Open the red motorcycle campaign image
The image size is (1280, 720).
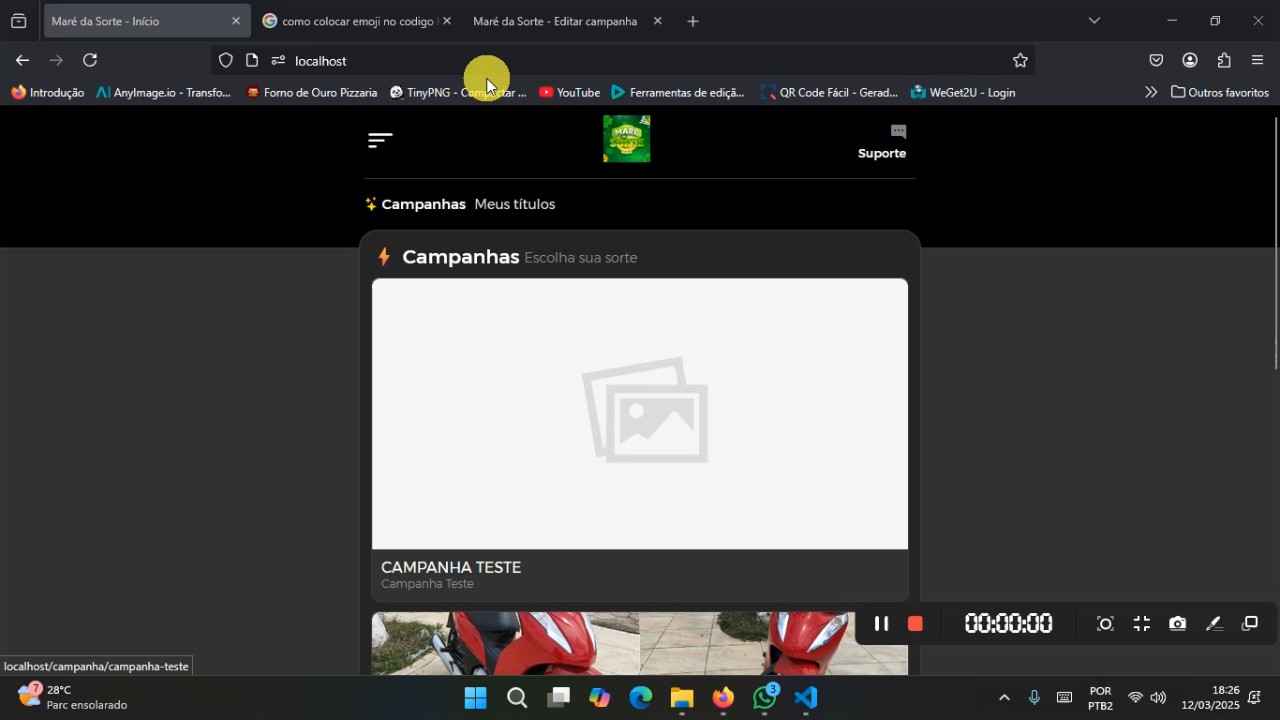click(640, 643)
